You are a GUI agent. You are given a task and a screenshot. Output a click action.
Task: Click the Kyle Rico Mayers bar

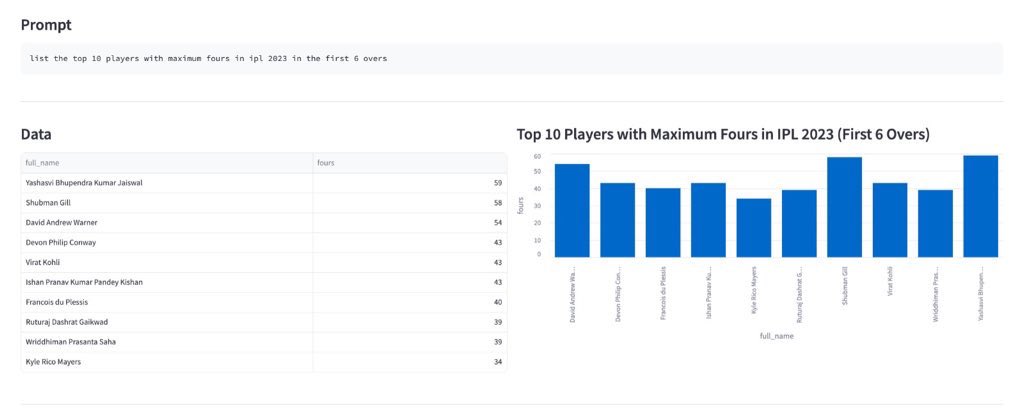[754, 228]
